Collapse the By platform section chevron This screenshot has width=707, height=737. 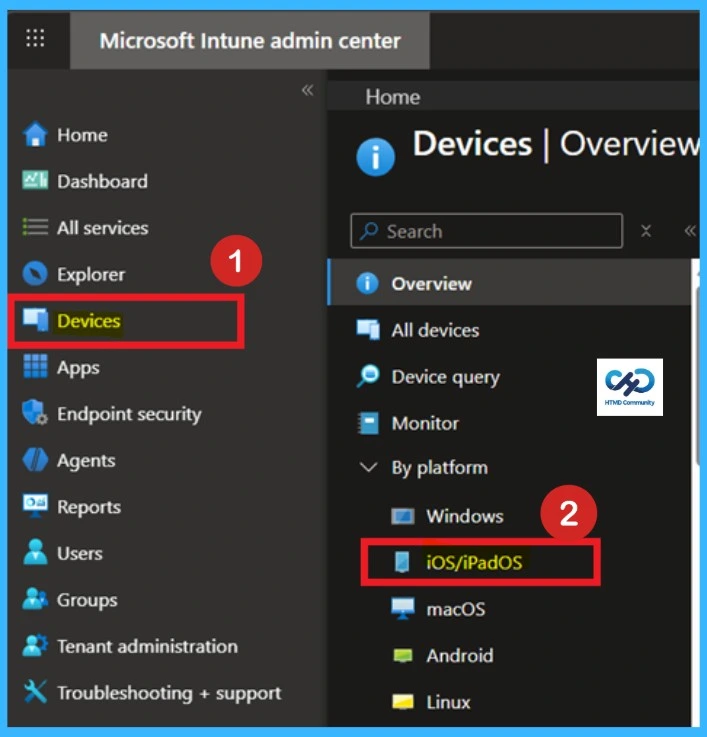pos(368,467)
